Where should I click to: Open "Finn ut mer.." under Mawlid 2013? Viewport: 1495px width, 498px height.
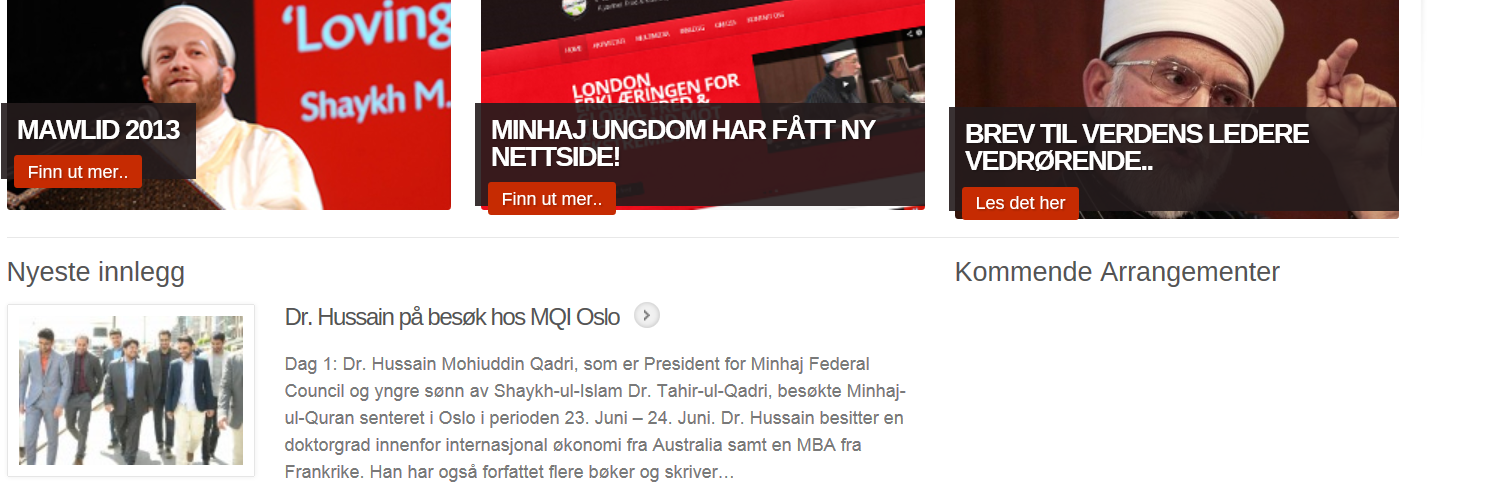click(x=78, y=172)
